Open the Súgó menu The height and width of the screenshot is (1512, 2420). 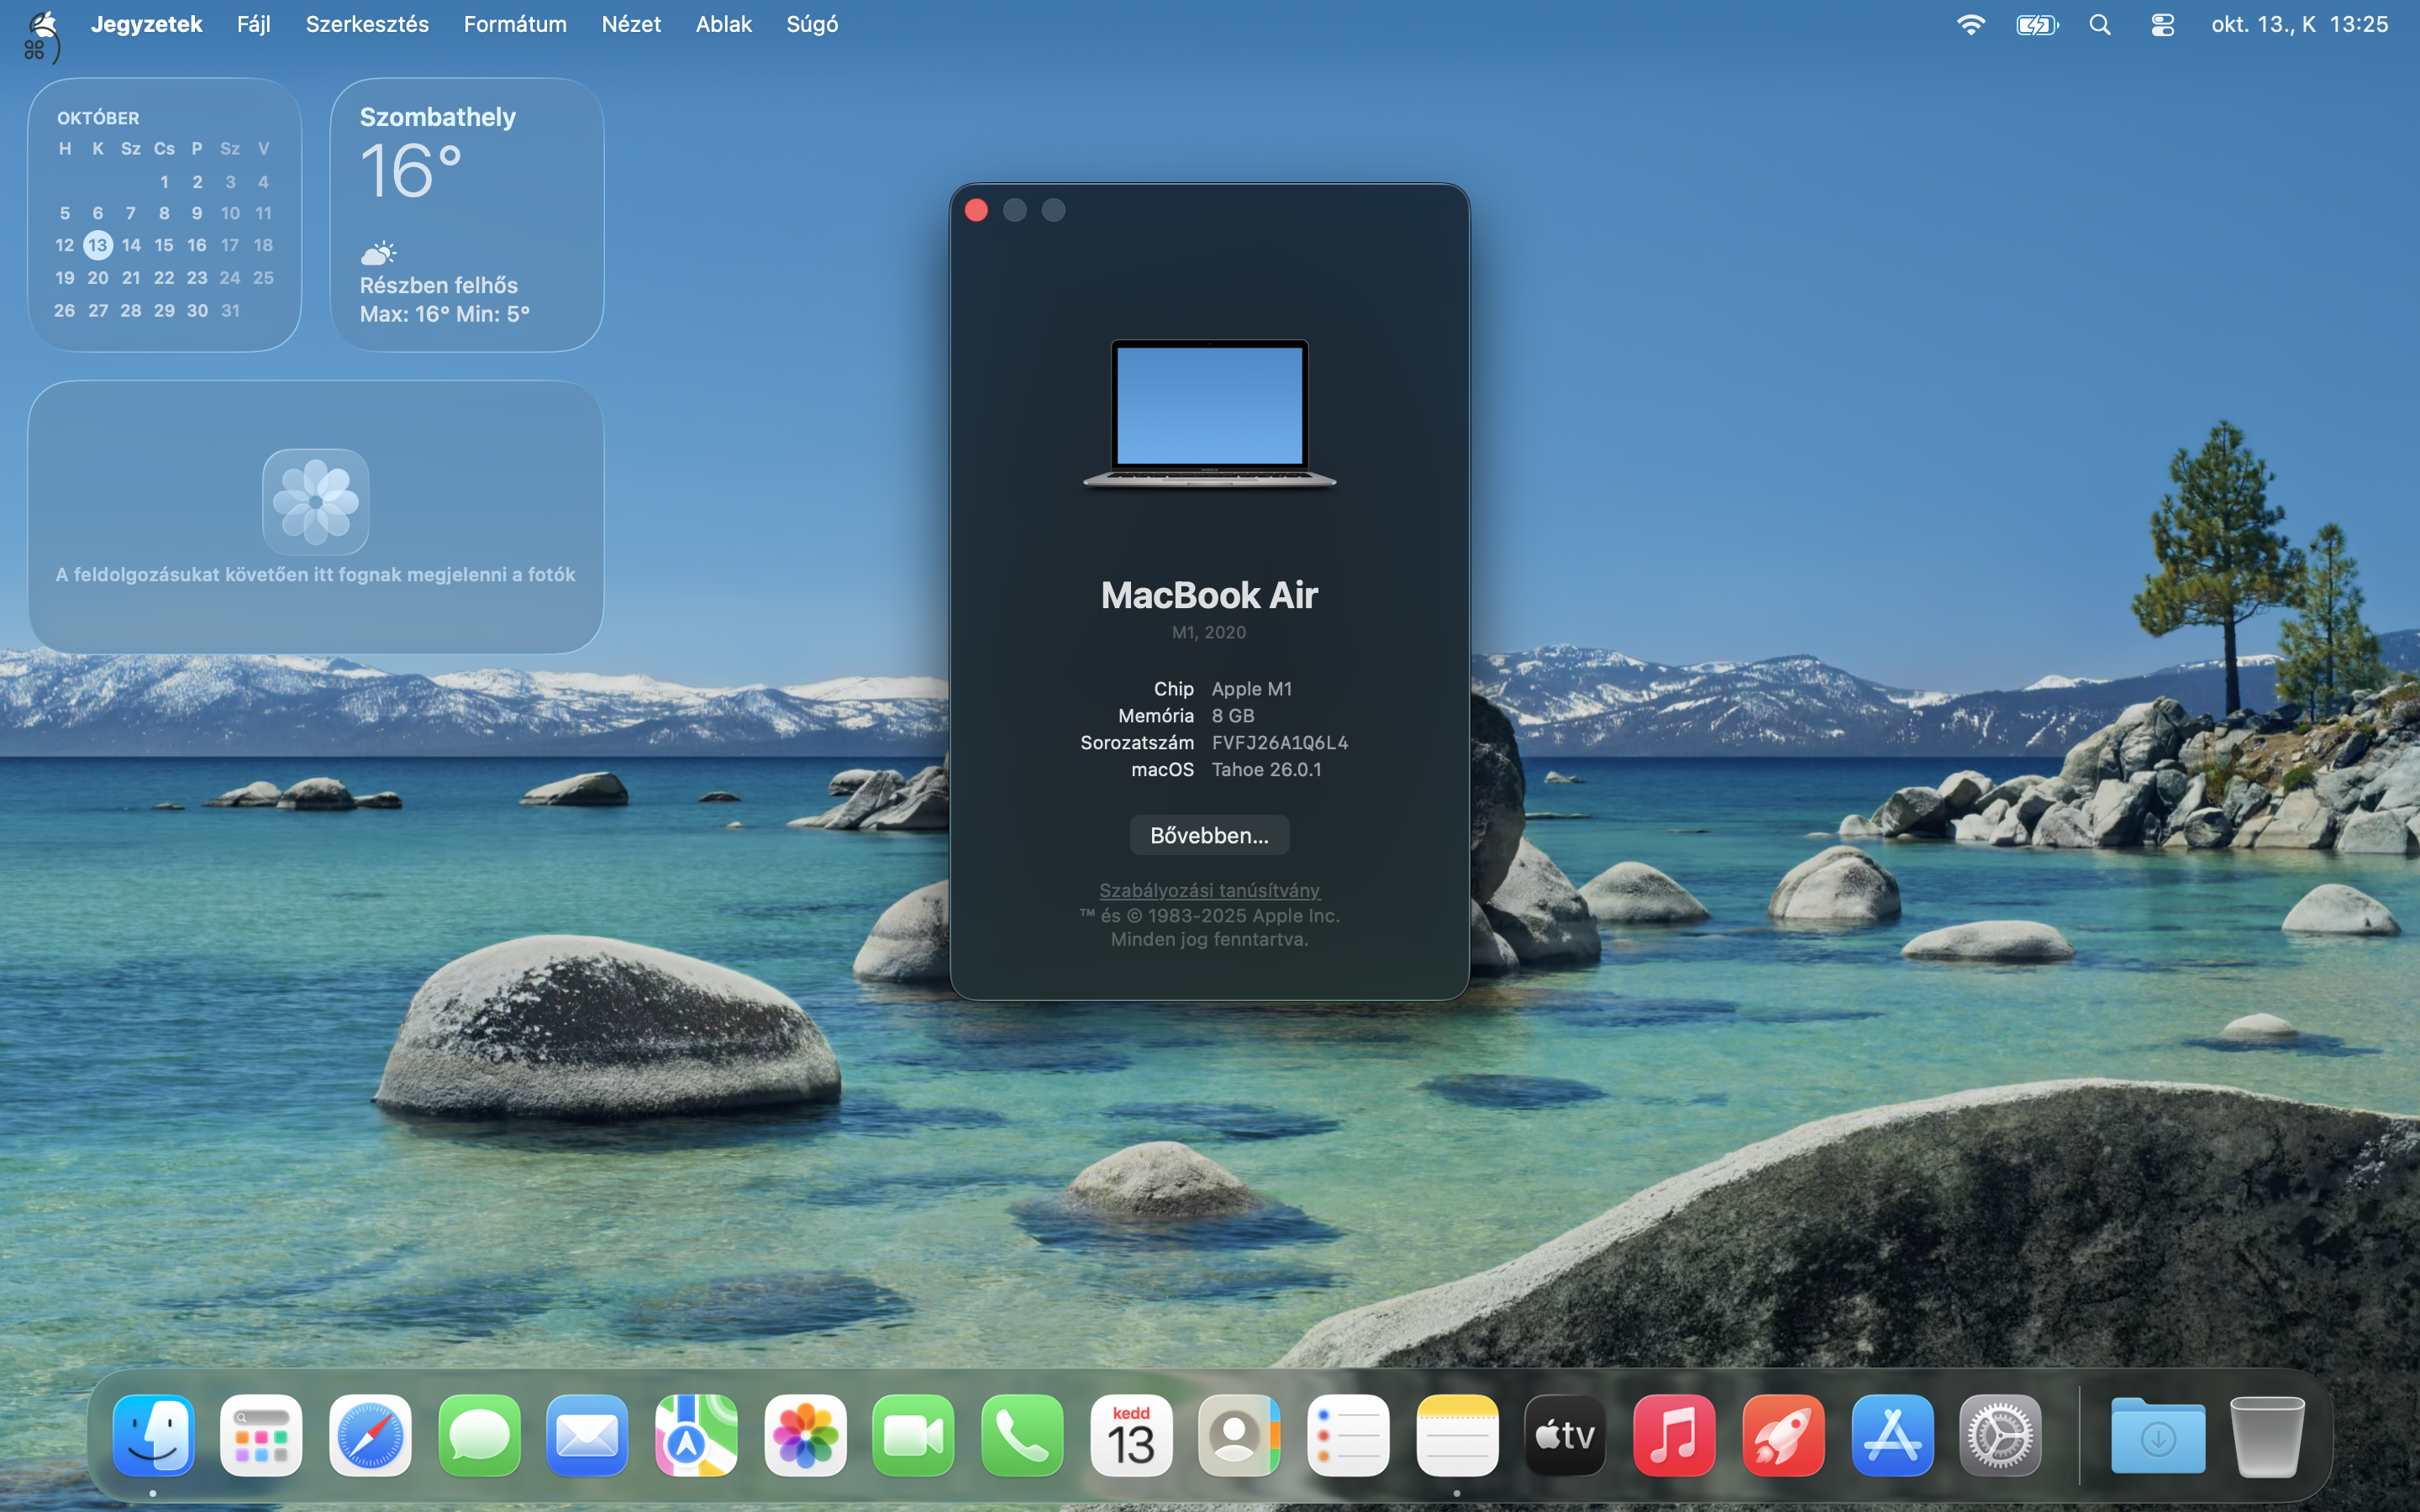[812, 24]
